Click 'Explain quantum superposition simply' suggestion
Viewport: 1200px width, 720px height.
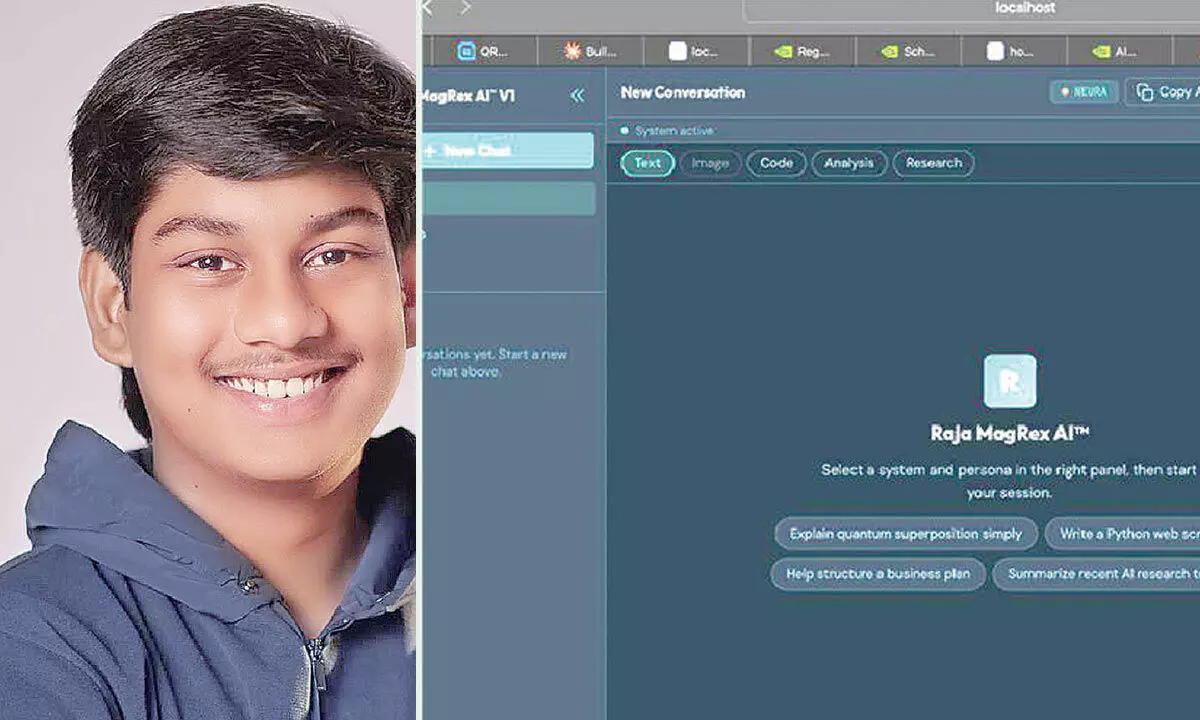(905, 534)
